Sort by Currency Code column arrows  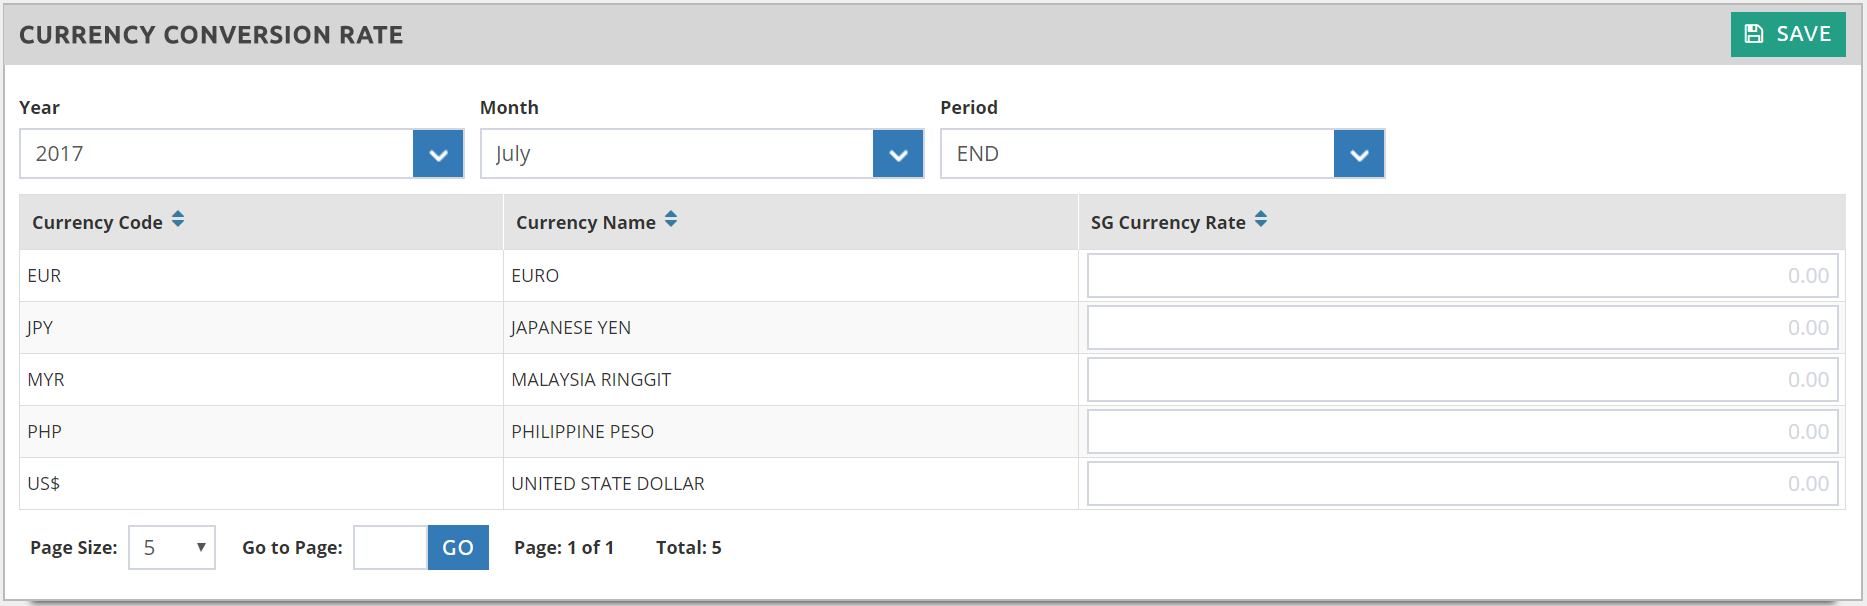click(x=178, y=220)
